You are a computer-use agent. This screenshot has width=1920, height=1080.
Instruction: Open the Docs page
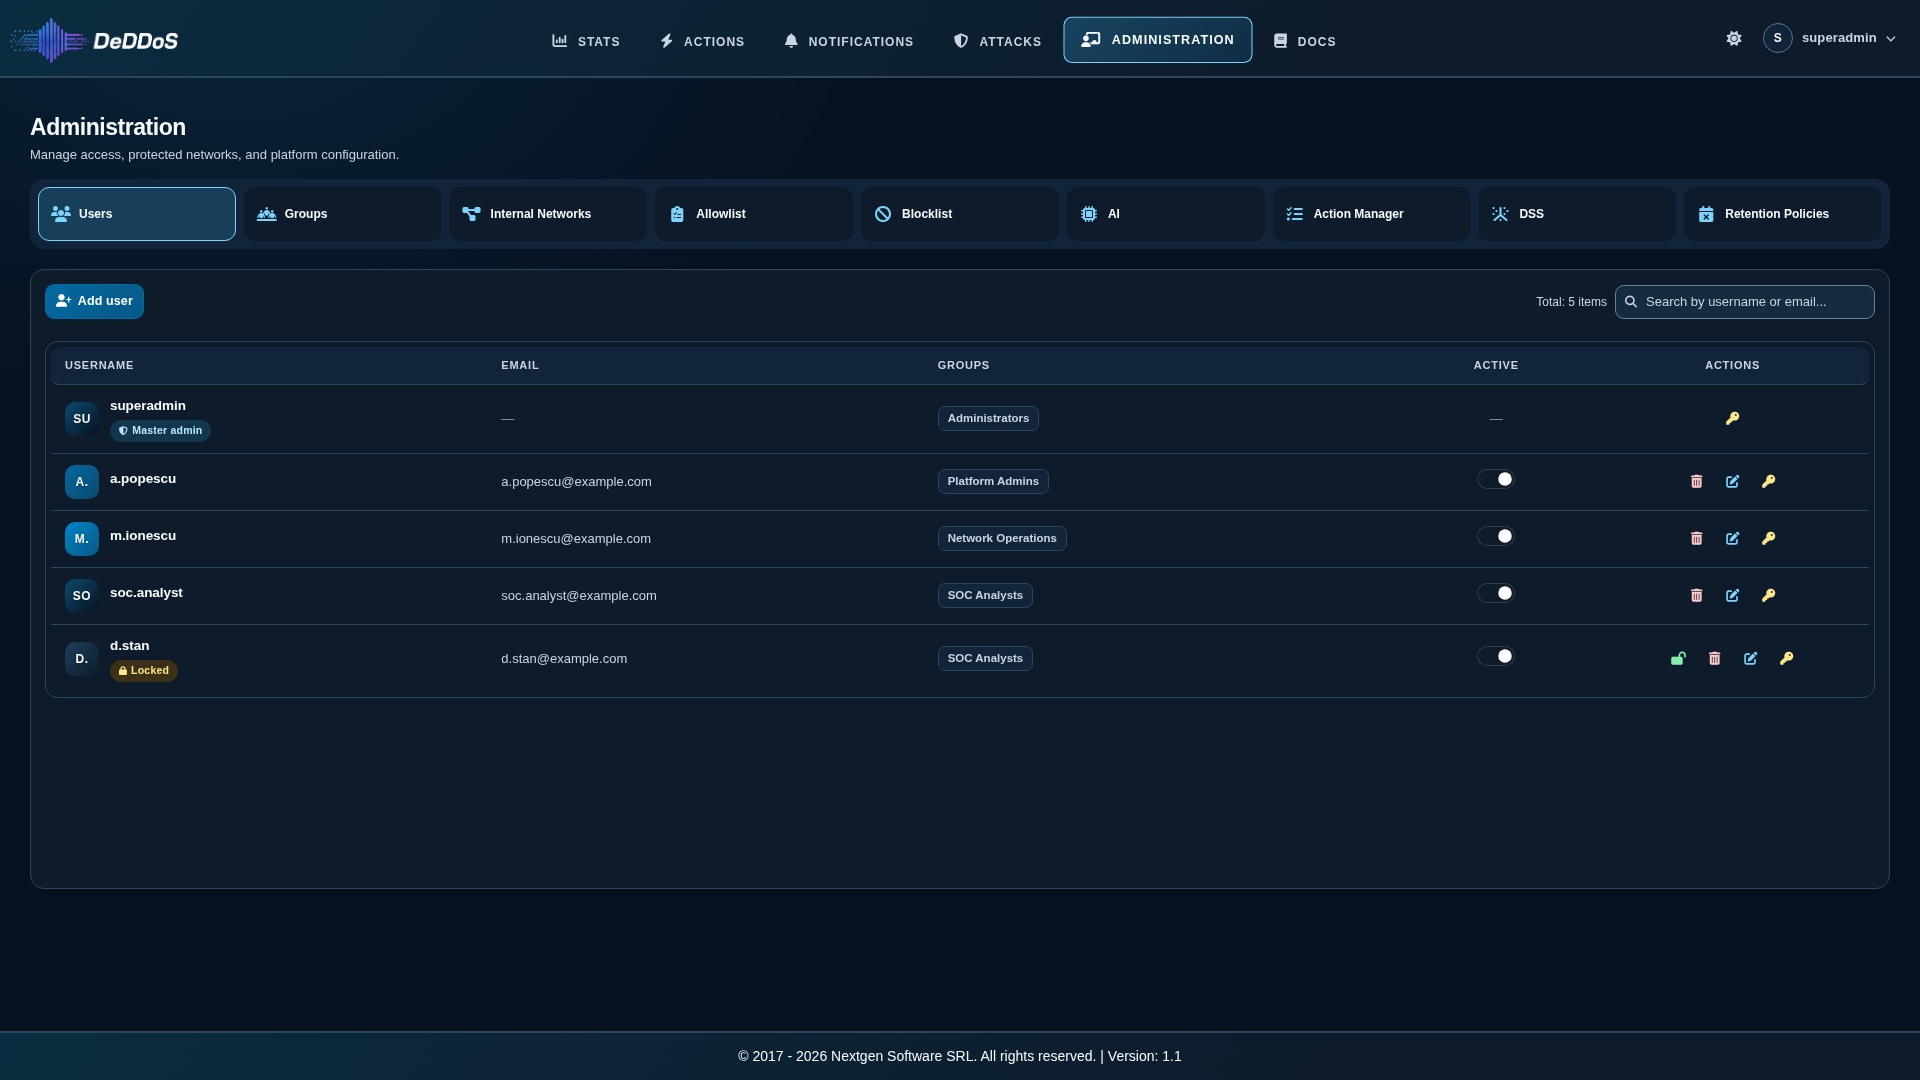(1304, 42)
